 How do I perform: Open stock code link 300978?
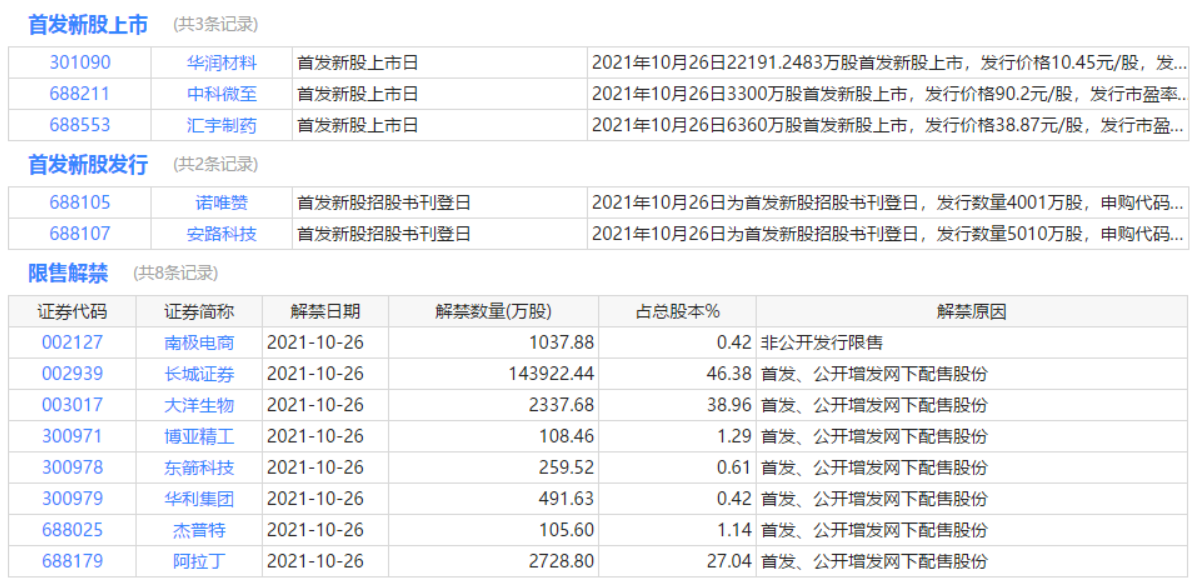pyautogui.click(x=72, y=468)
